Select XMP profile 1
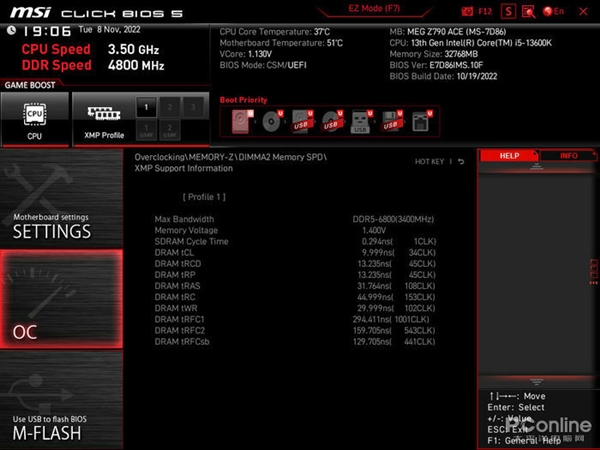600x450 pixels. pyautogui.click(x=146, y=107)
